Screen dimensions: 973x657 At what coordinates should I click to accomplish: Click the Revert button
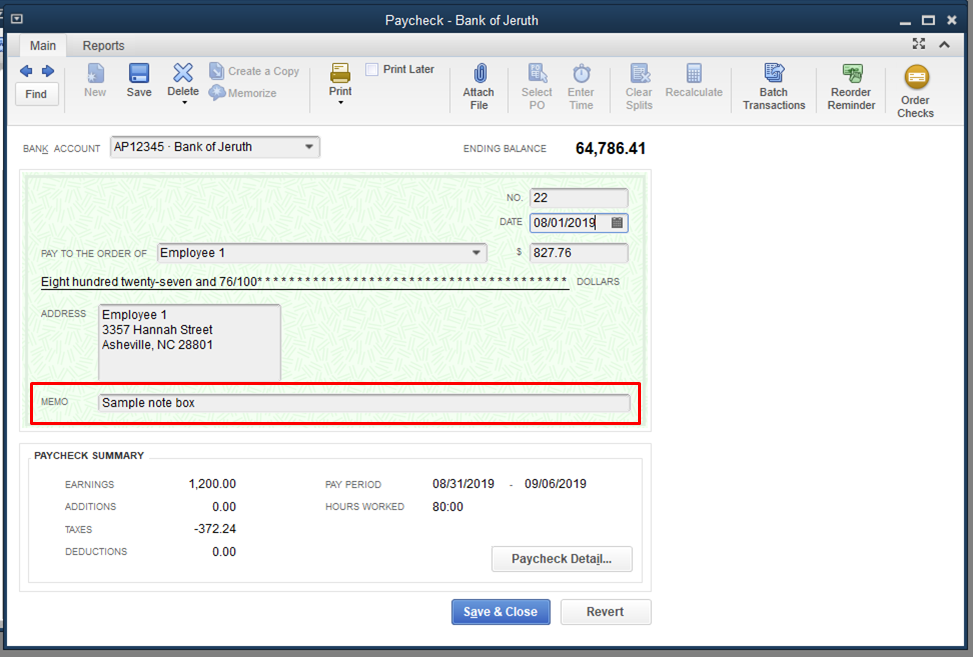pyautogui.click(x=606, y=612)
